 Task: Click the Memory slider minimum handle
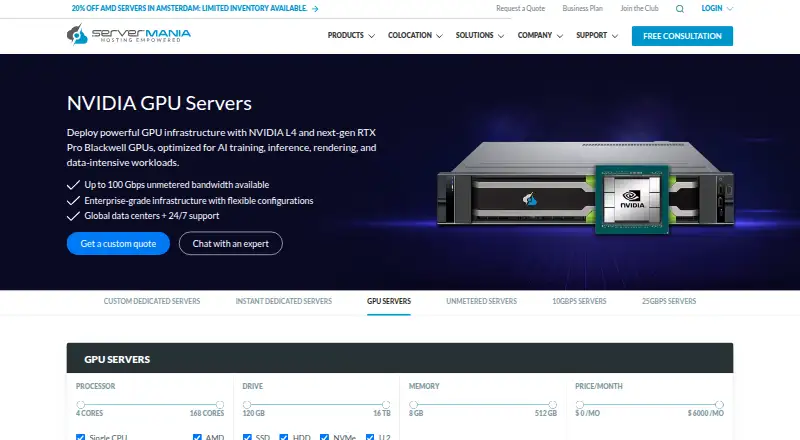413,405
